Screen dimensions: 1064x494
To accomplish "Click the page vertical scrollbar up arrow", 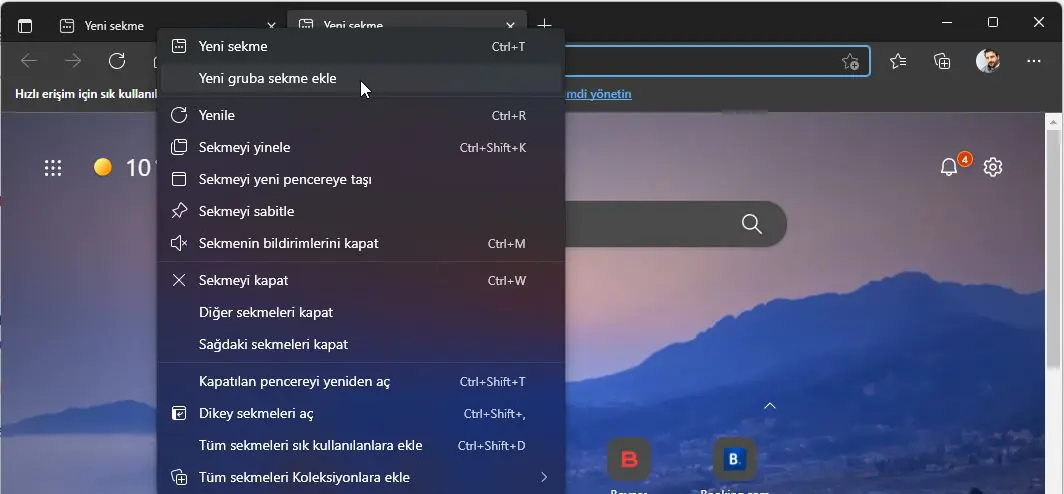I will (x=1054, y=122).
